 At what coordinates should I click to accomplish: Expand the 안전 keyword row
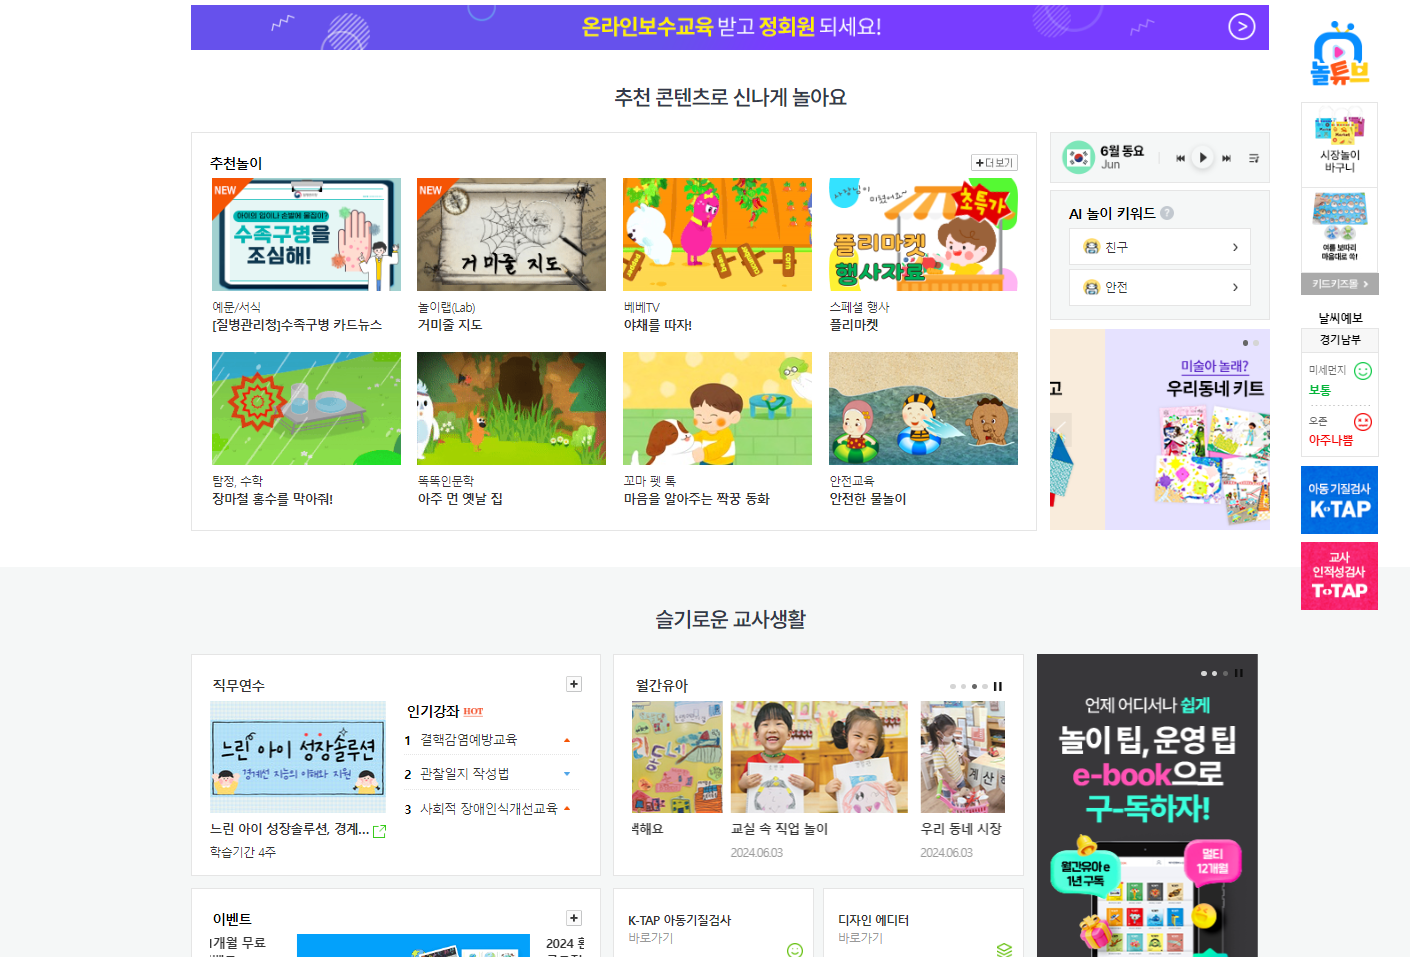click(x=1160, y=287)
